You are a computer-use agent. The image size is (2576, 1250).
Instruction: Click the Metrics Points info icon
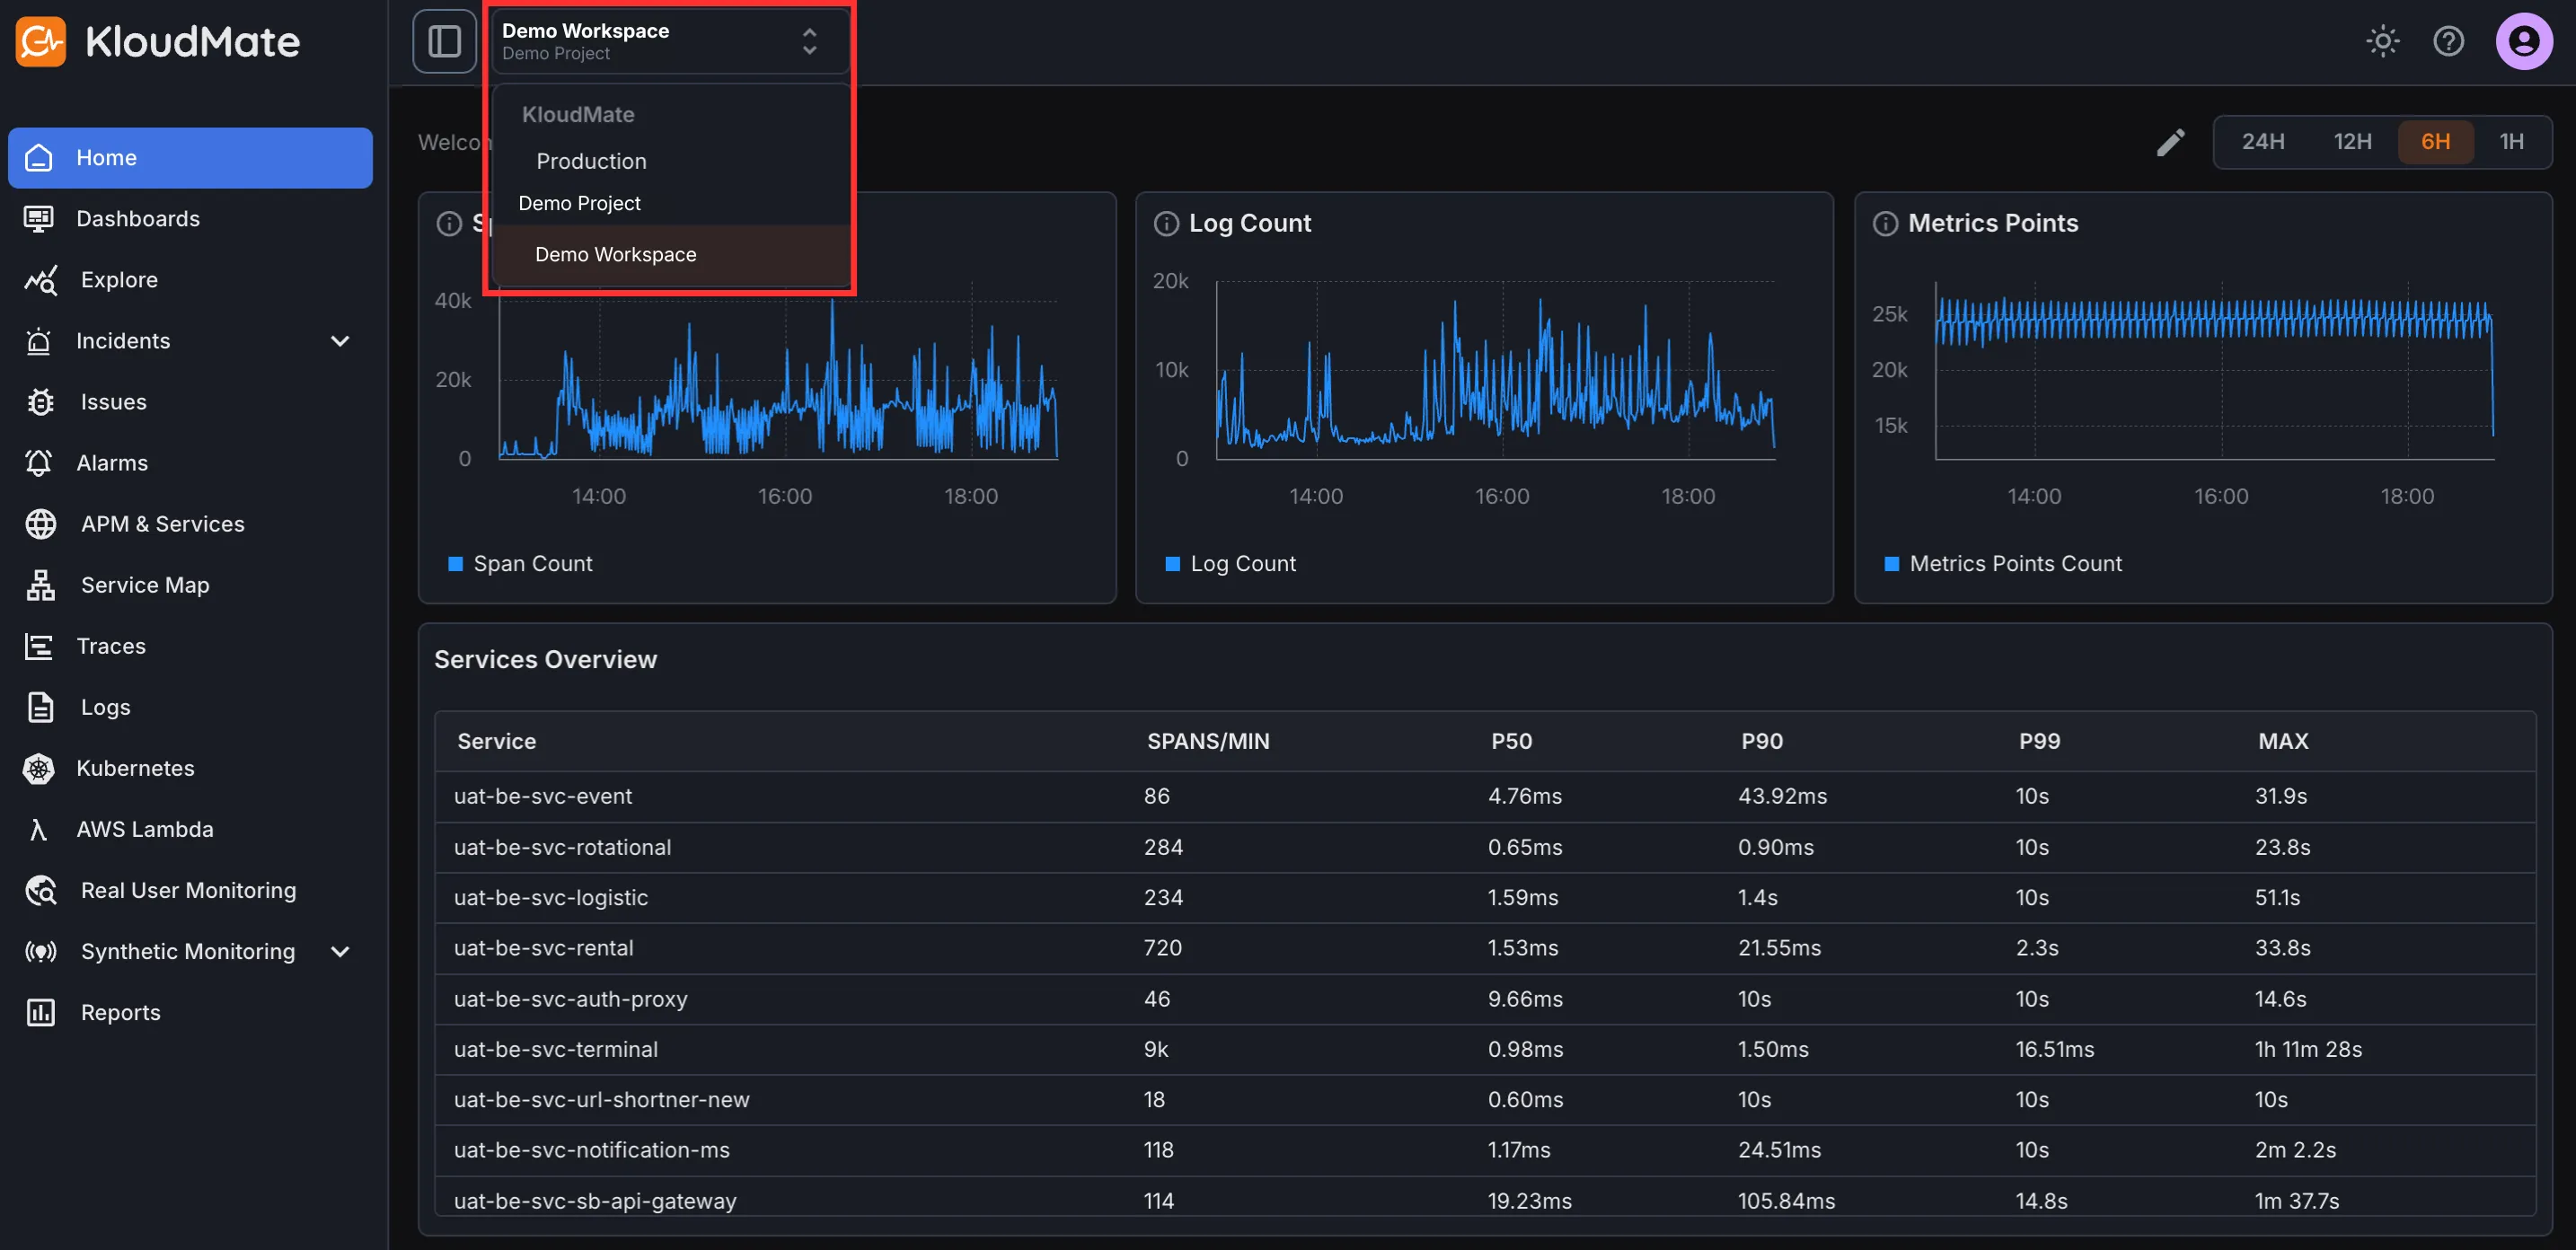[1885, 223]
